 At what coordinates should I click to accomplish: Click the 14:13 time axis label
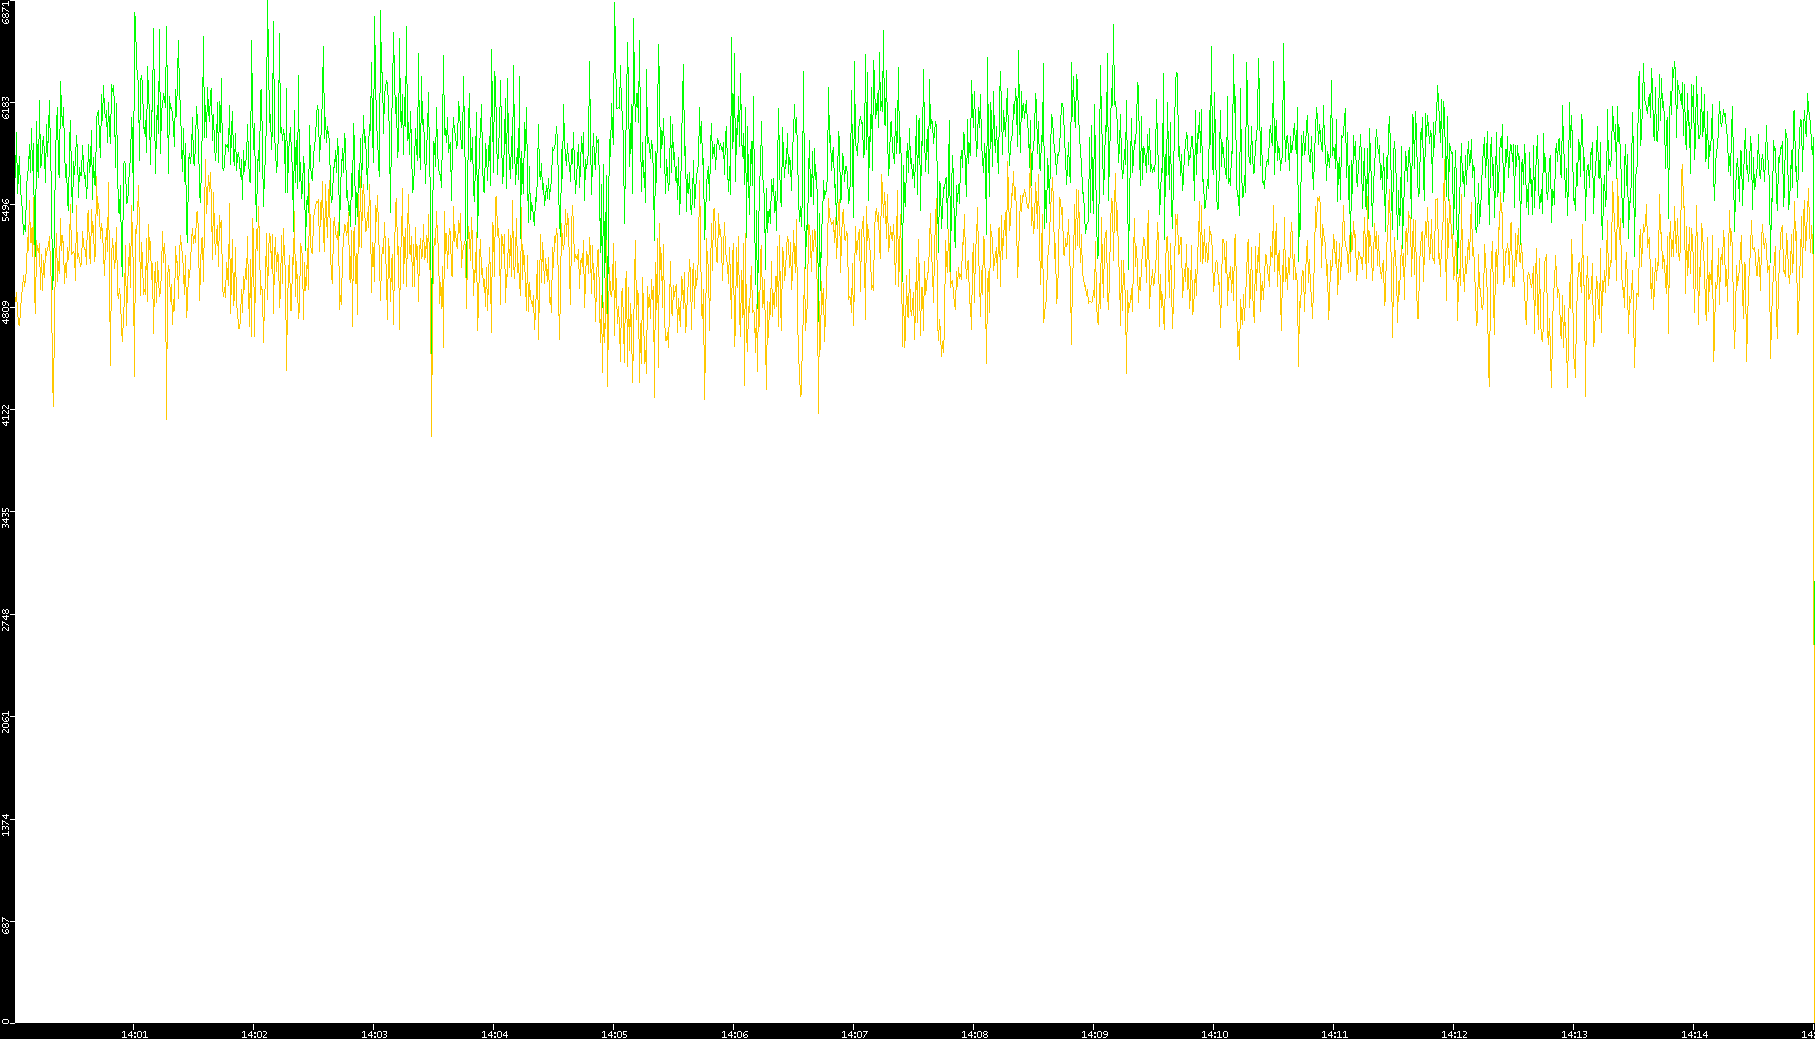[1574, 1033]
